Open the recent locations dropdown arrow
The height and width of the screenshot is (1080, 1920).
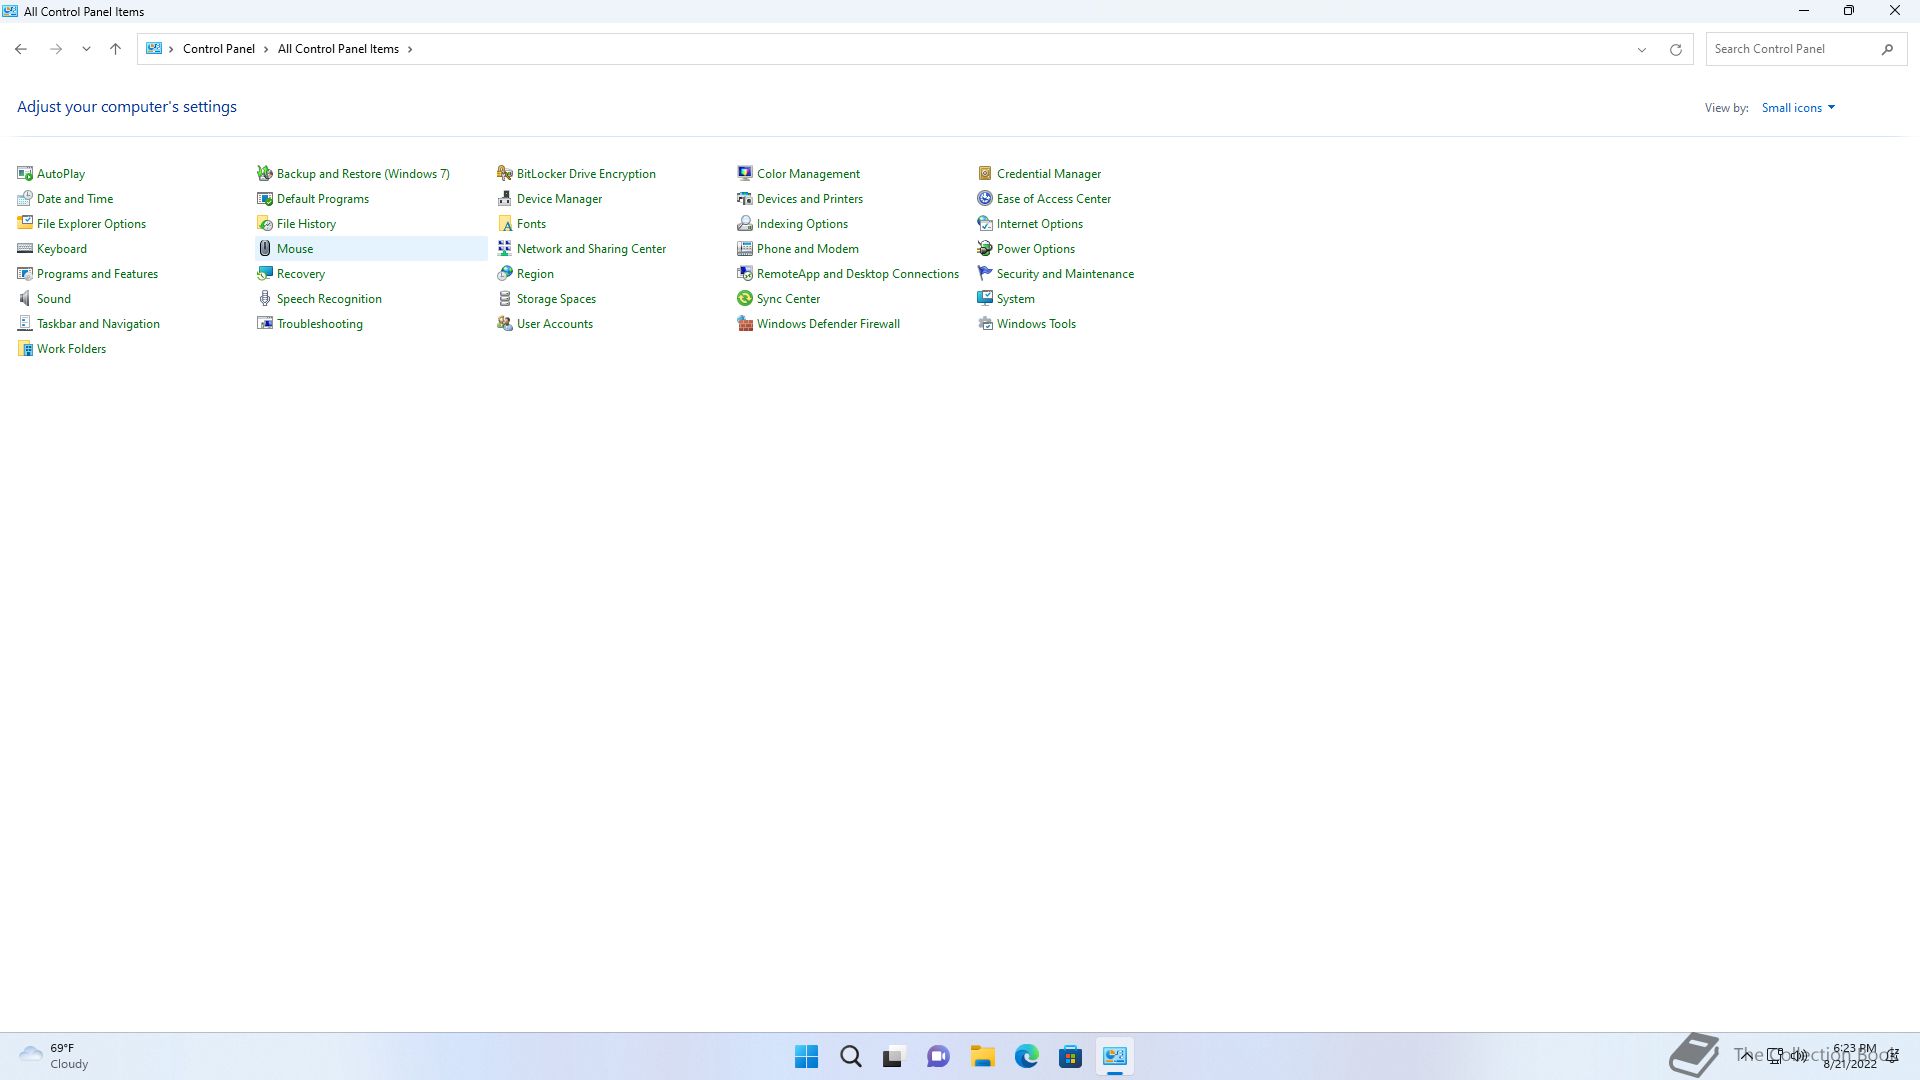[x=86, y=49]
